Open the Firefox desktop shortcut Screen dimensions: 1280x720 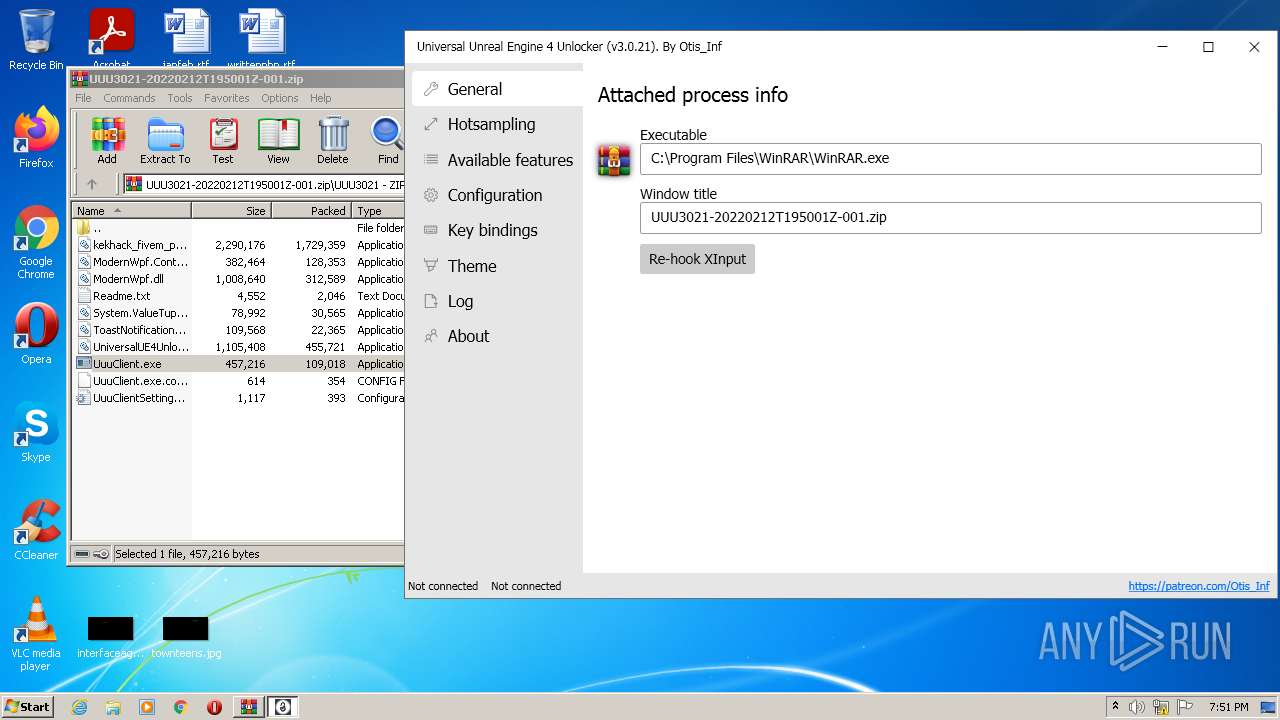point(36,138)
